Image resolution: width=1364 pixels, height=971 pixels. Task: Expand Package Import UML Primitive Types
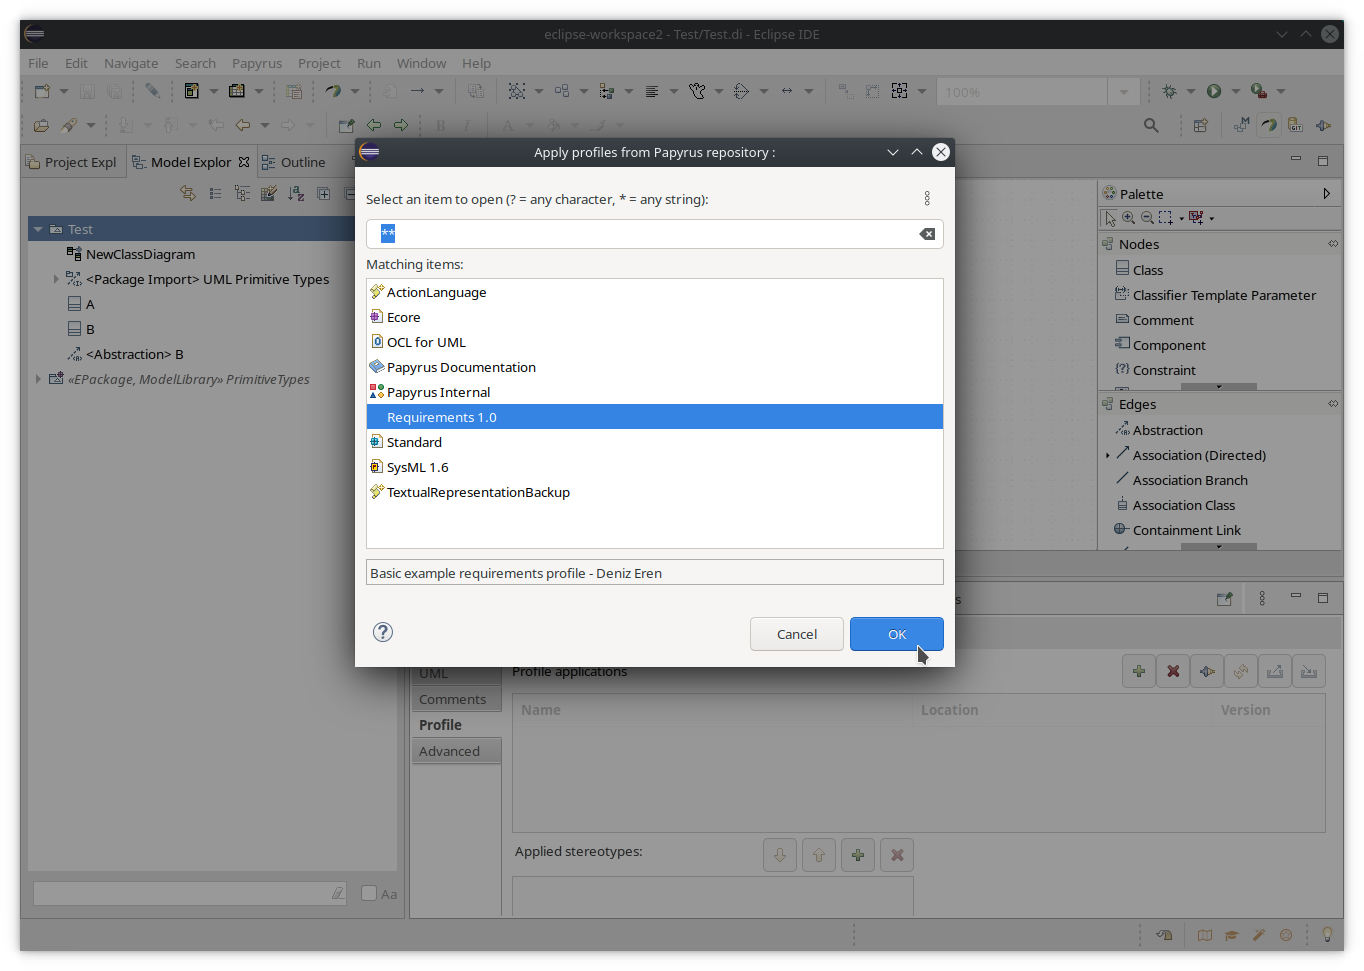tap(56, 279)
